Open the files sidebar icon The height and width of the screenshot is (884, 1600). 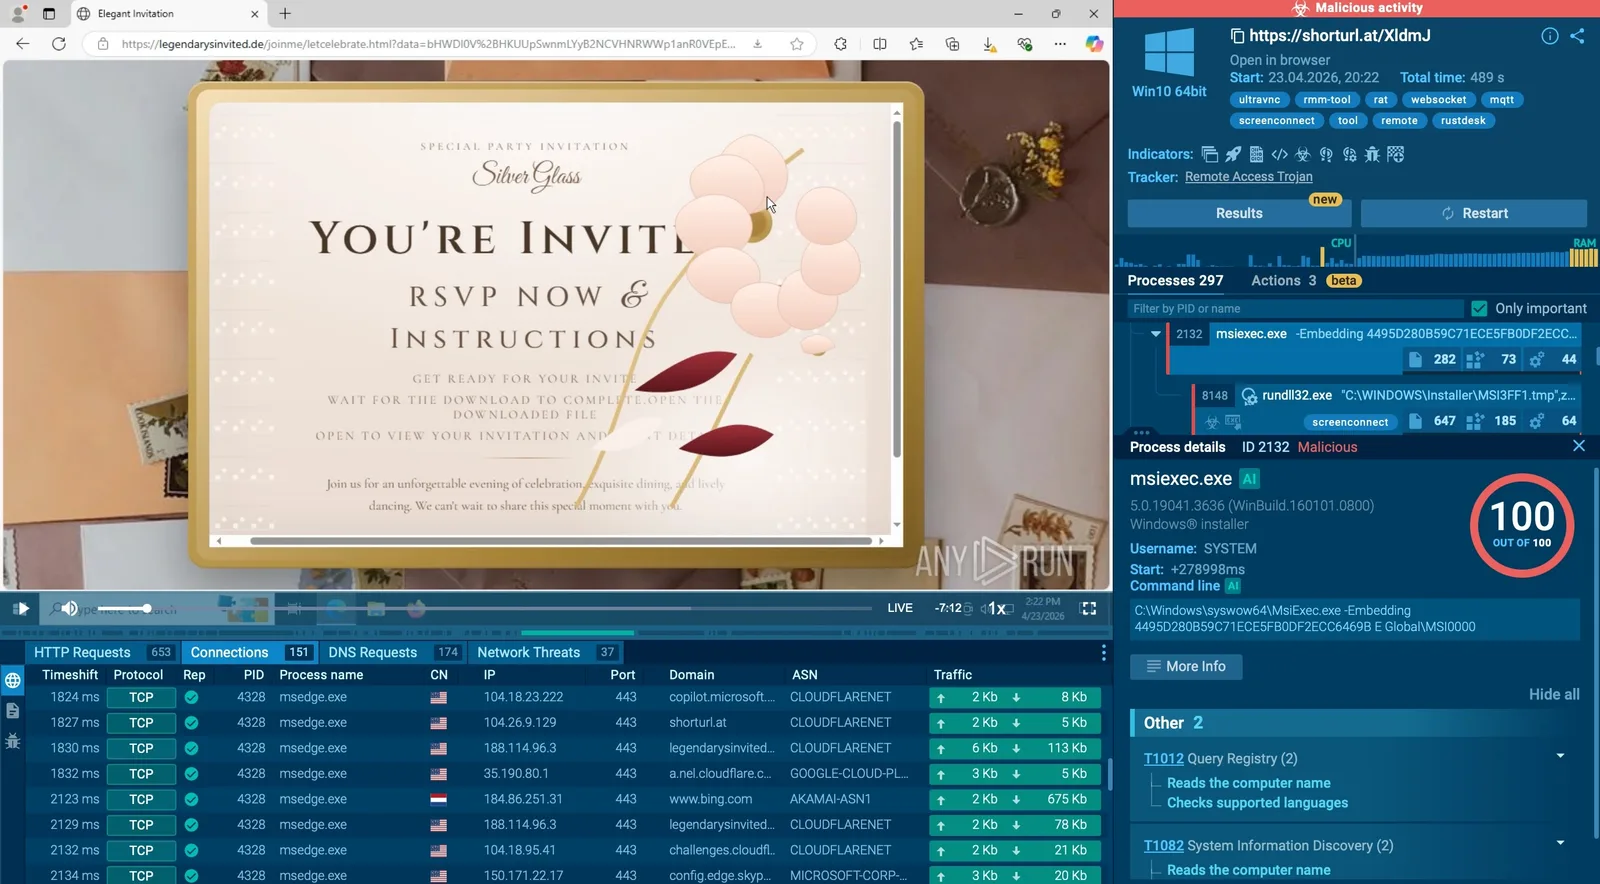pyautogui.click(x=13, y=711)
